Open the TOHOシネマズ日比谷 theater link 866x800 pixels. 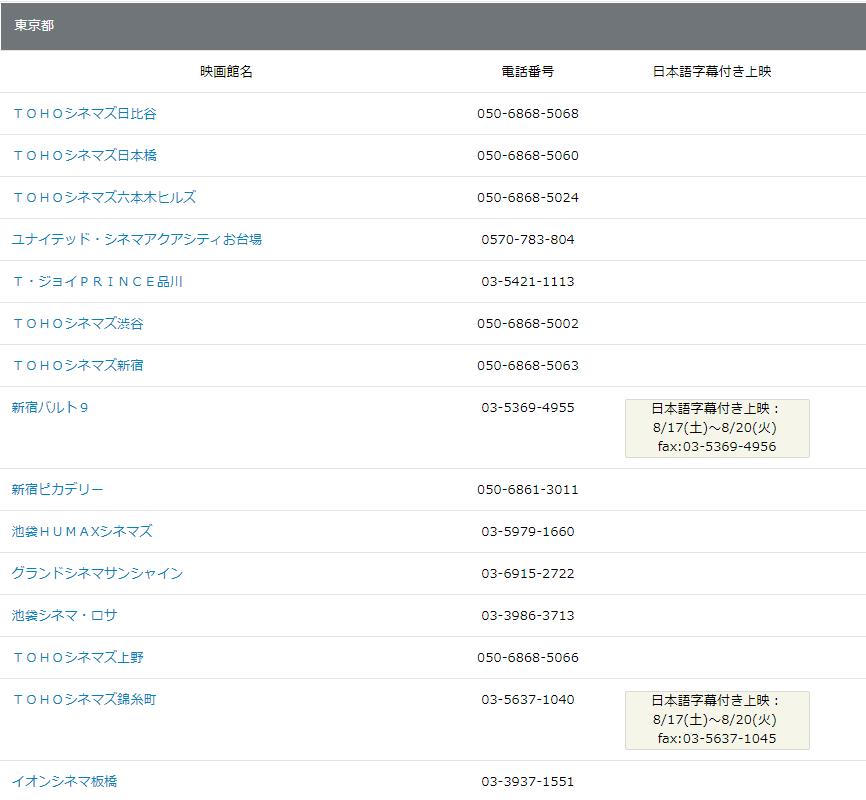[x=85, y=113]
